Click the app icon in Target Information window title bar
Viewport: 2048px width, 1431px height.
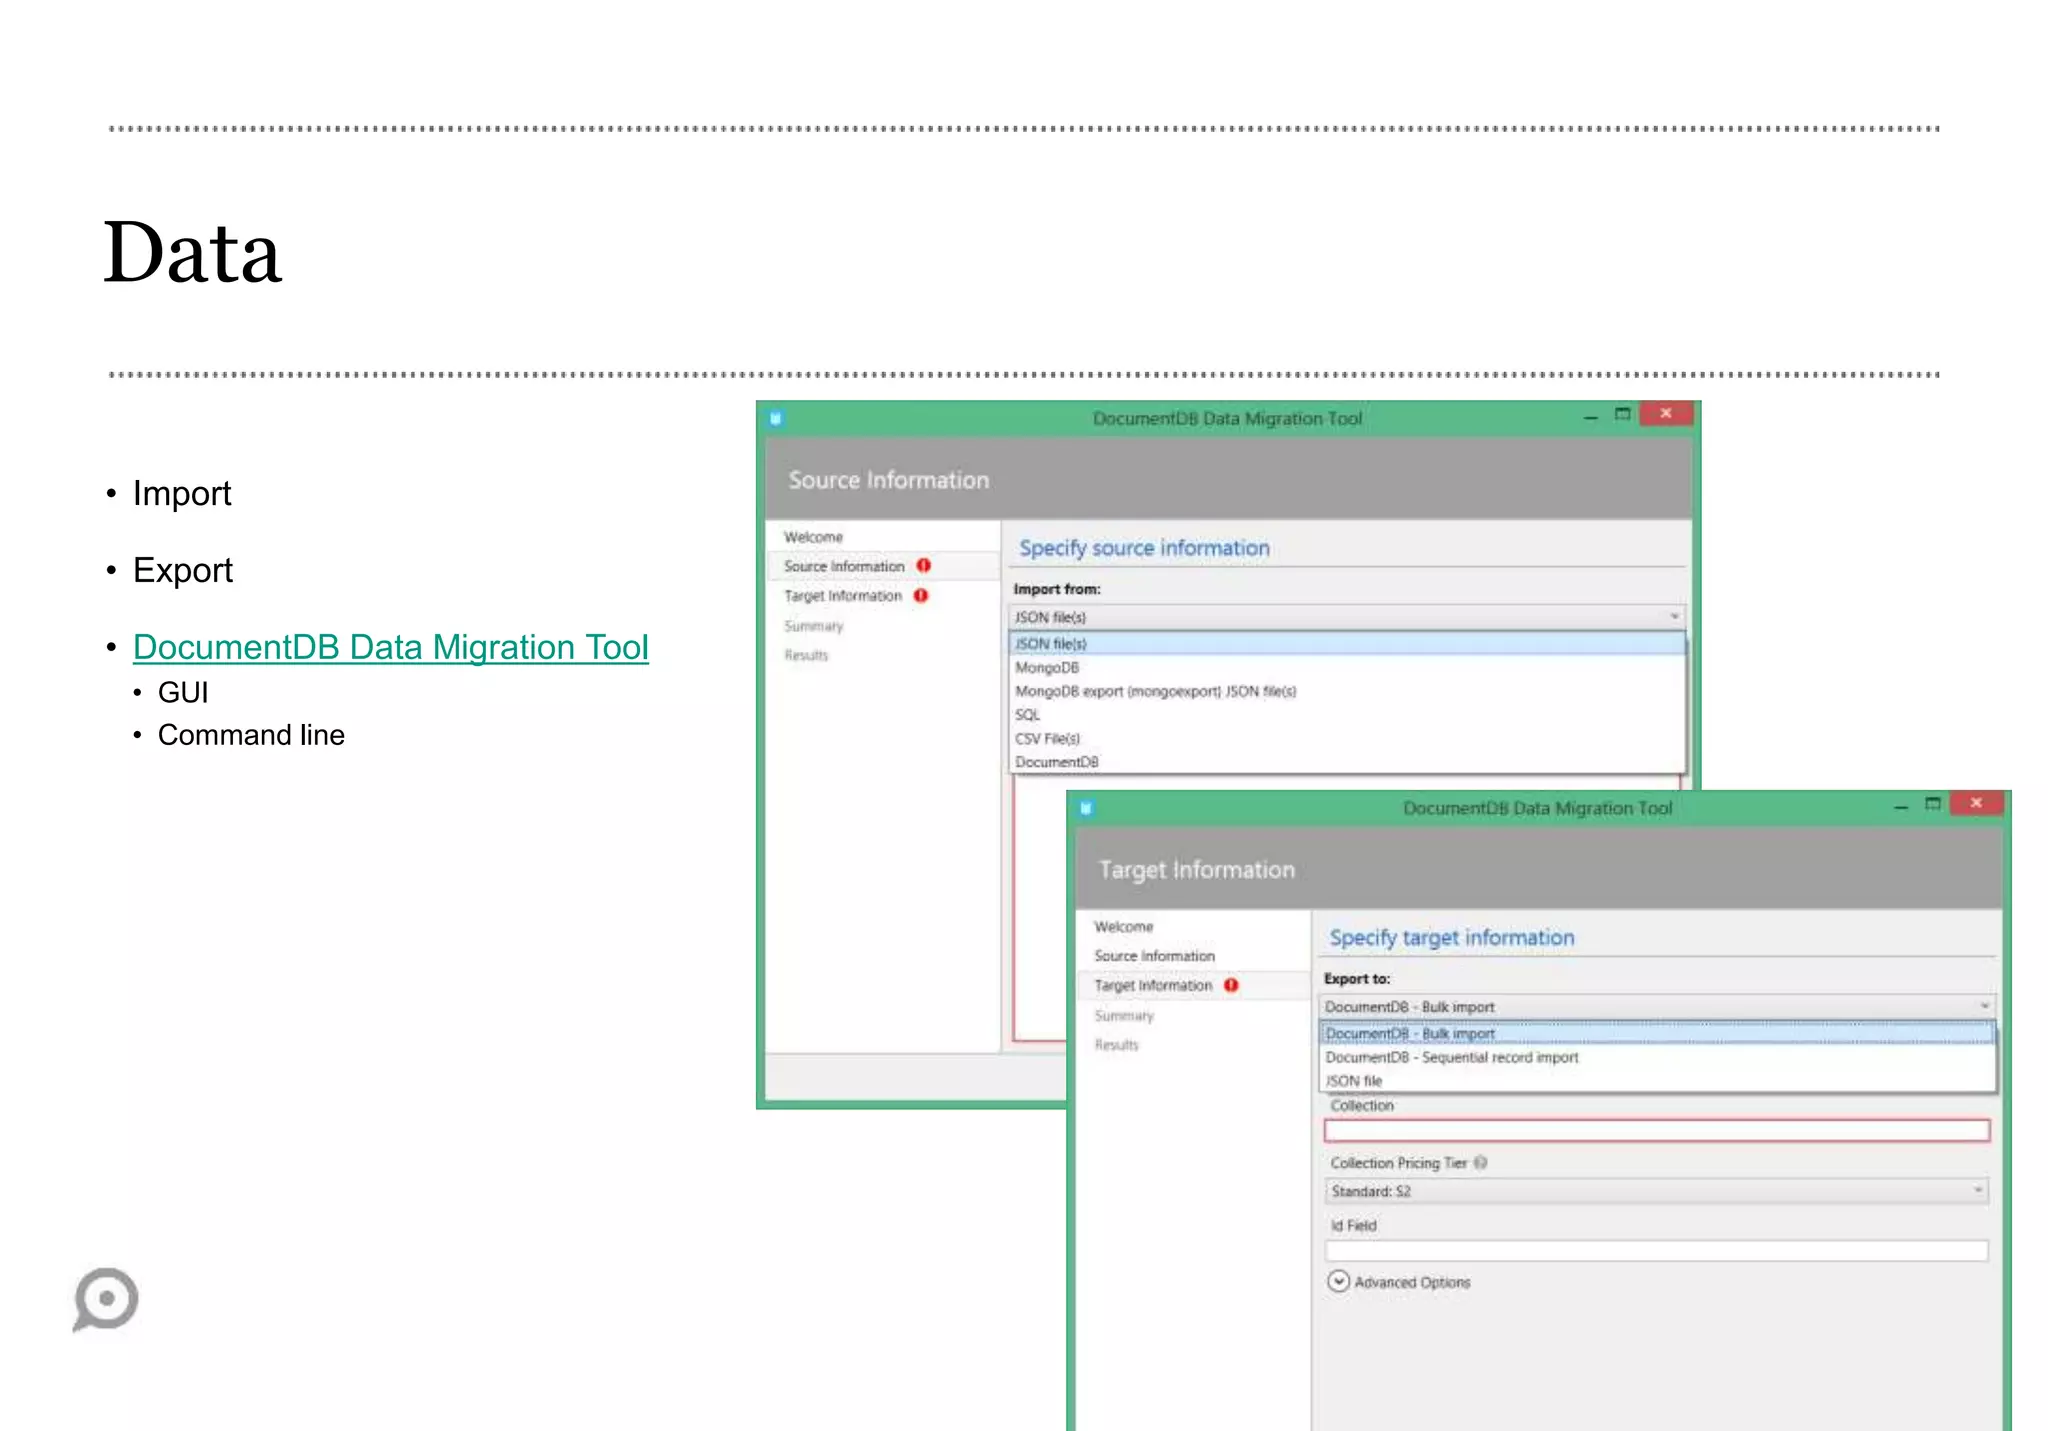click(x=1087, y=808)
